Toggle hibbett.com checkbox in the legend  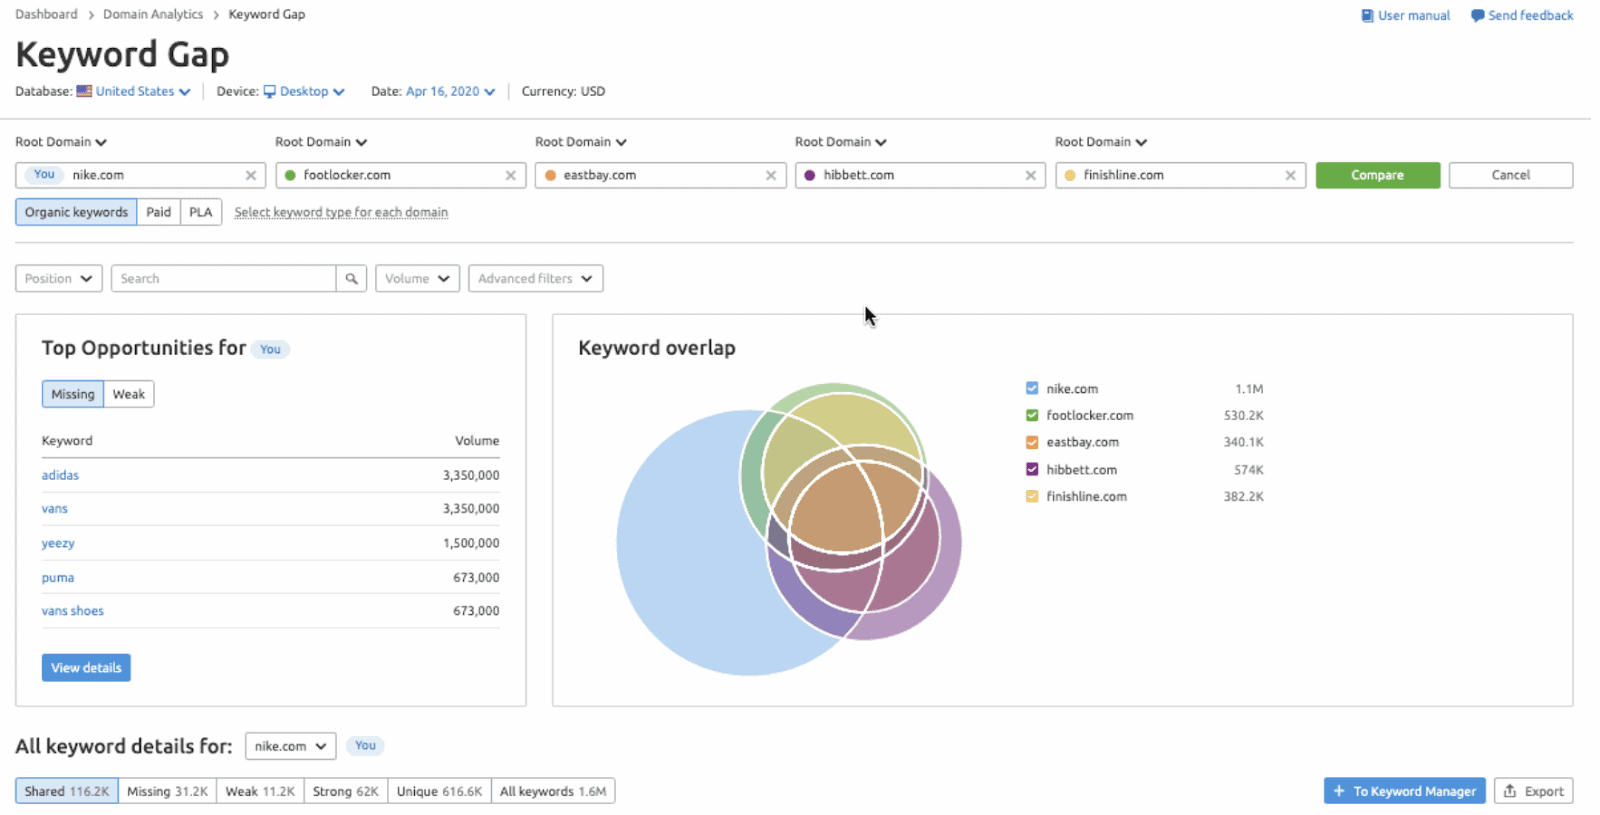click(x=1032, y=469)
